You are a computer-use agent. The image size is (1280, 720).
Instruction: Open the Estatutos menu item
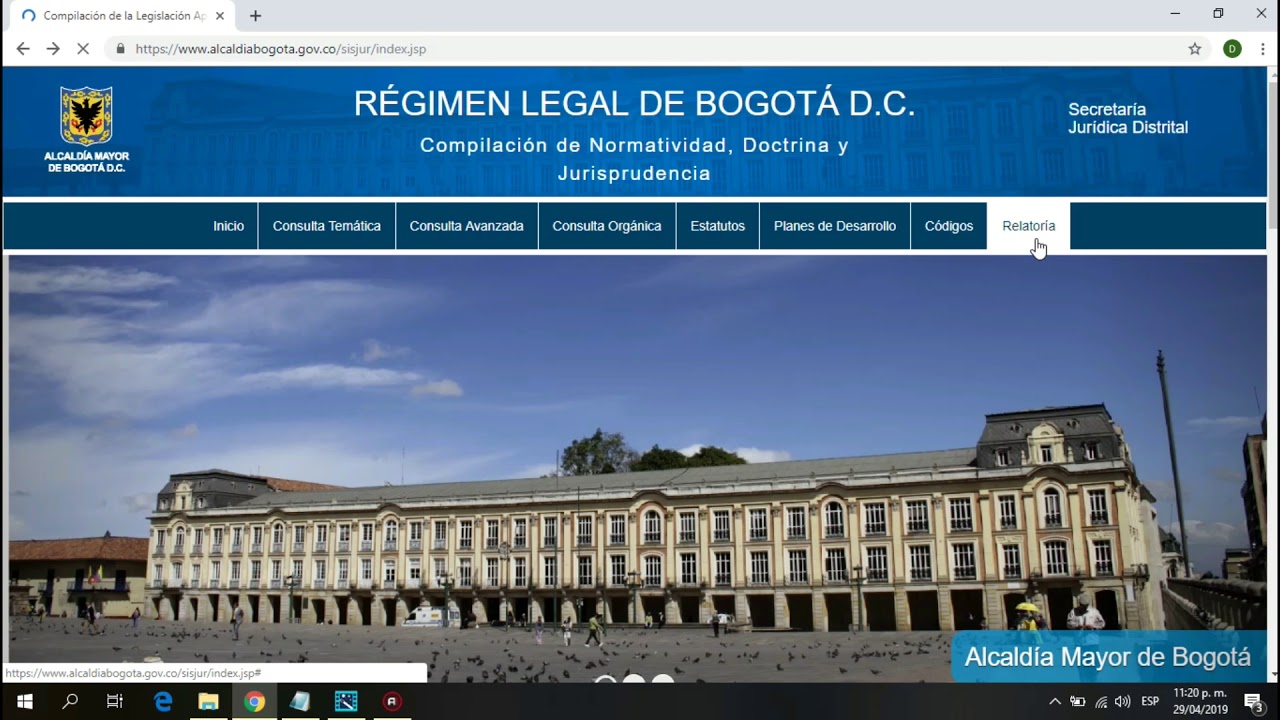pyautogui.click(x=718, y=226)
